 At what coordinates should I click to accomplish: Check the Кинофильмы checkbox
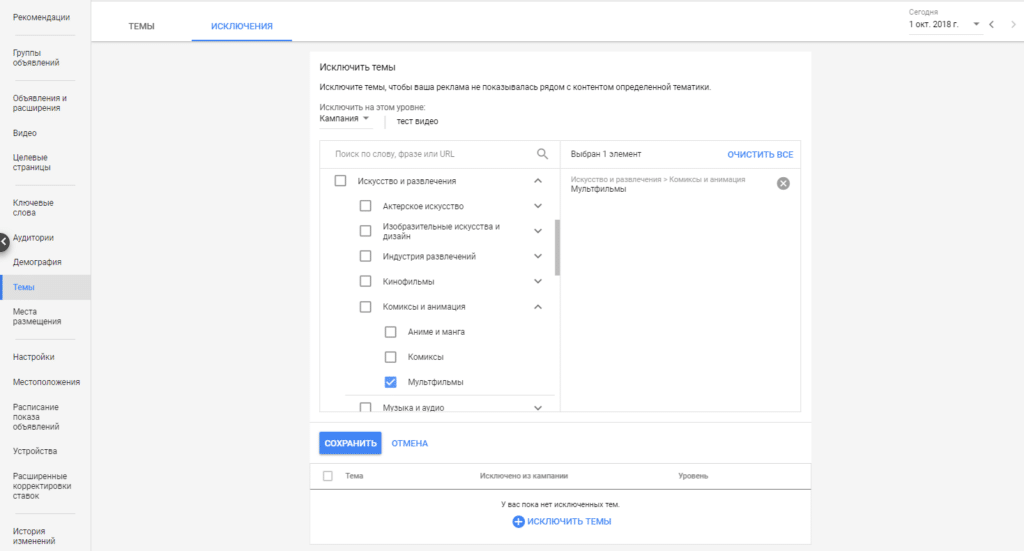coord(365,281)
